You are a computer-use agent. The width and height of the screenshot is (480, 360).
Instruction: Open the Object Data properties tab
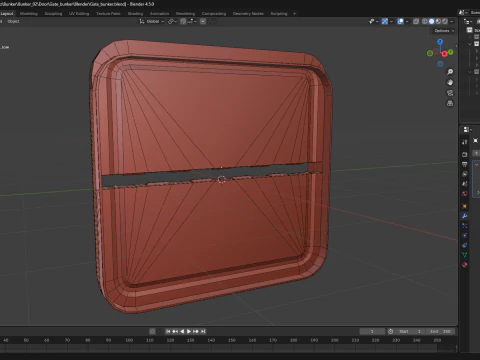[x=465, y=255]
